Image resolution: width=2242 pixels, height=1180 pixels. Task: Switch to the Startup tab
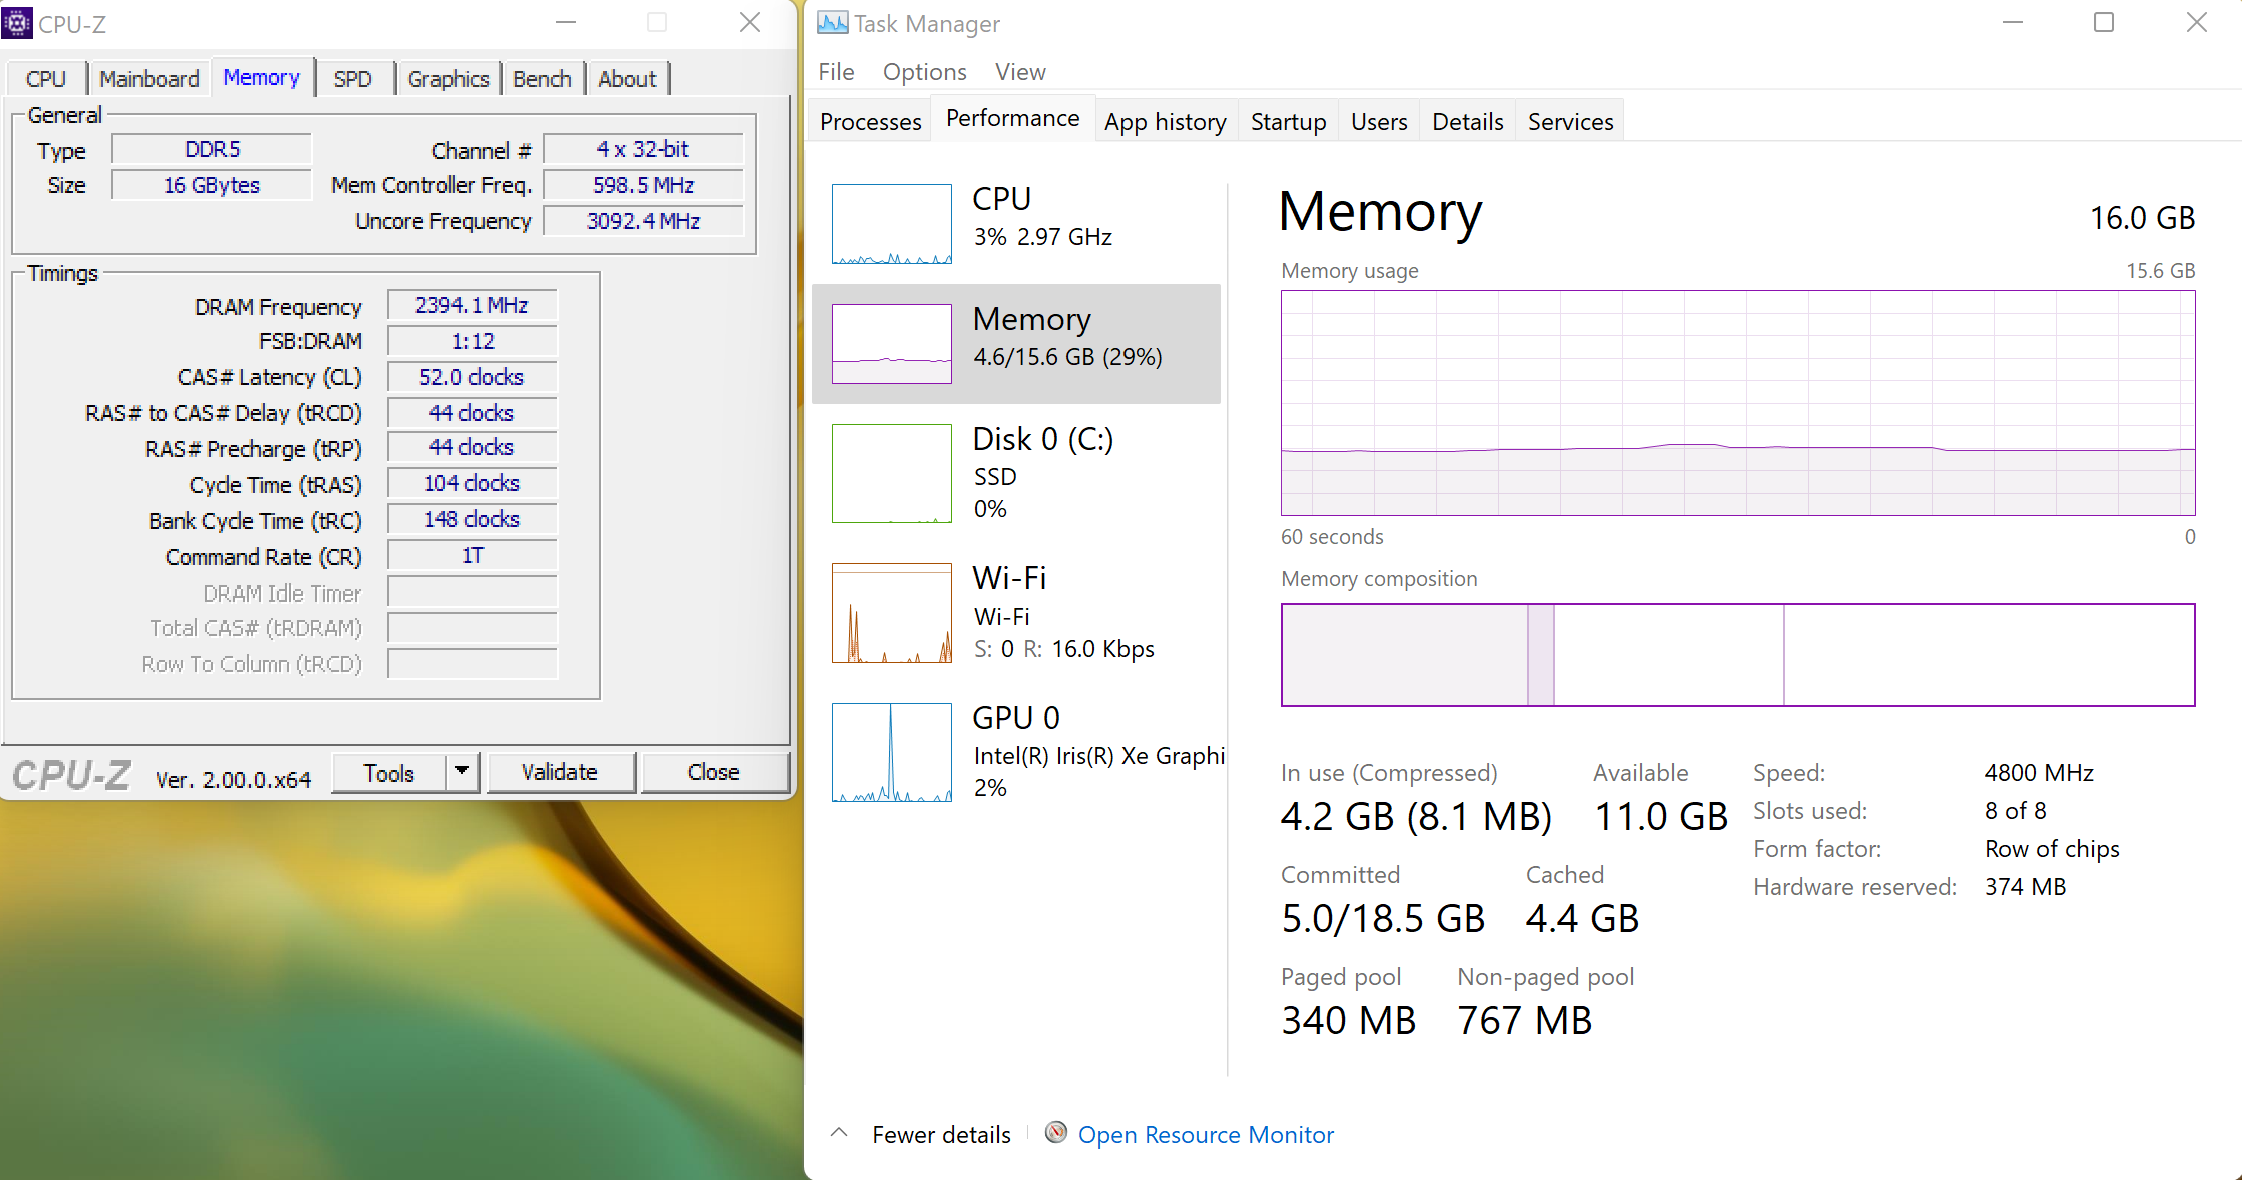[1288, 122]
